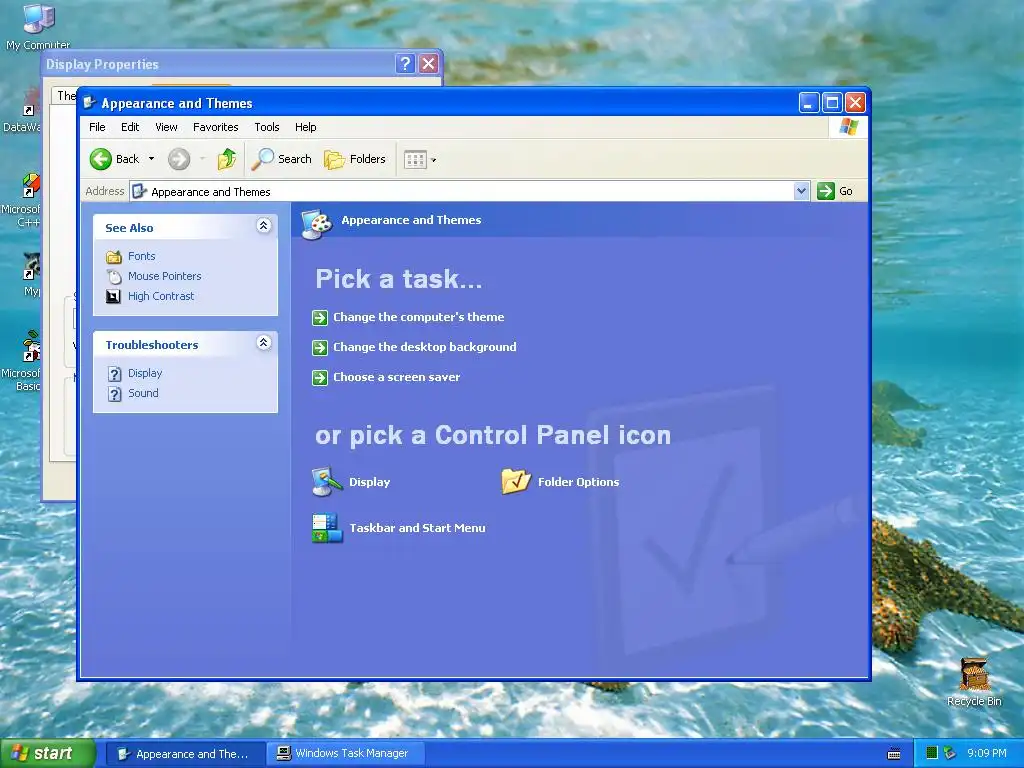Open the Sound troubleshooter link
Viewport: 1024px width, 768px height.
143,393
